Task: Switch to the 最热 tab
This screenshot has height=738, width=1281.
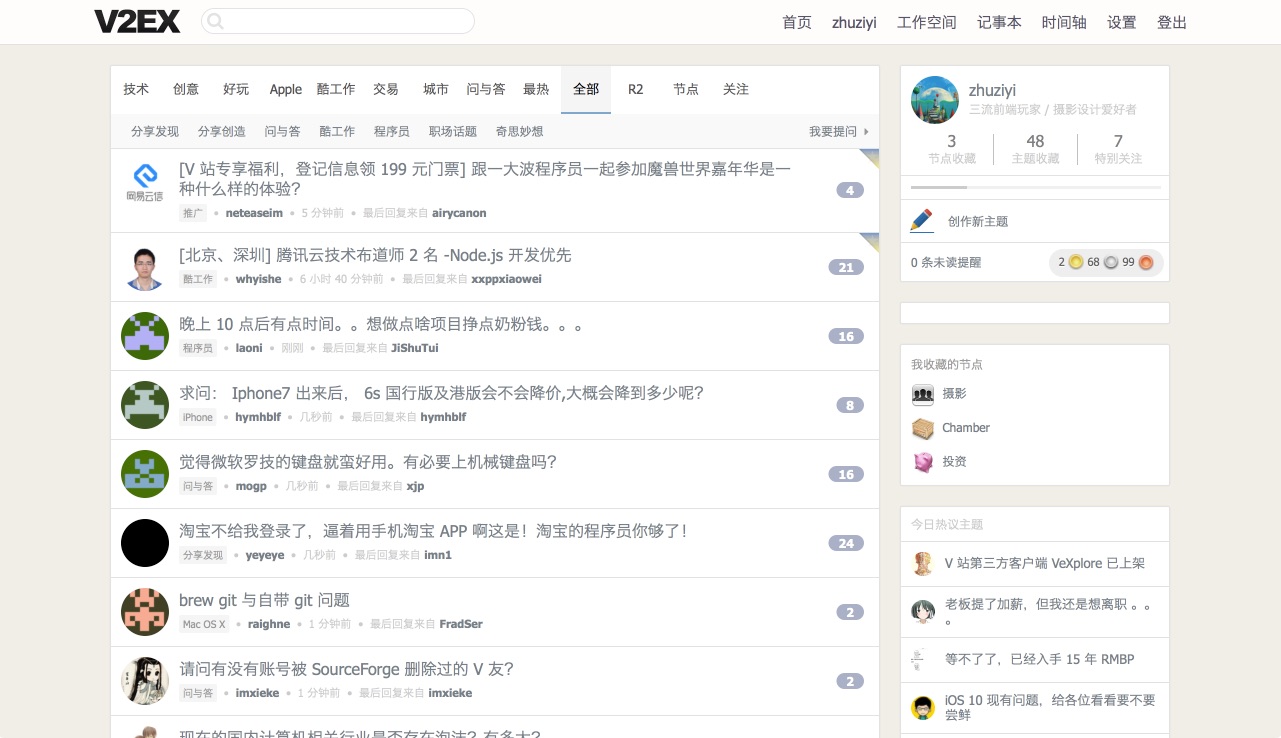Action: 536,89
